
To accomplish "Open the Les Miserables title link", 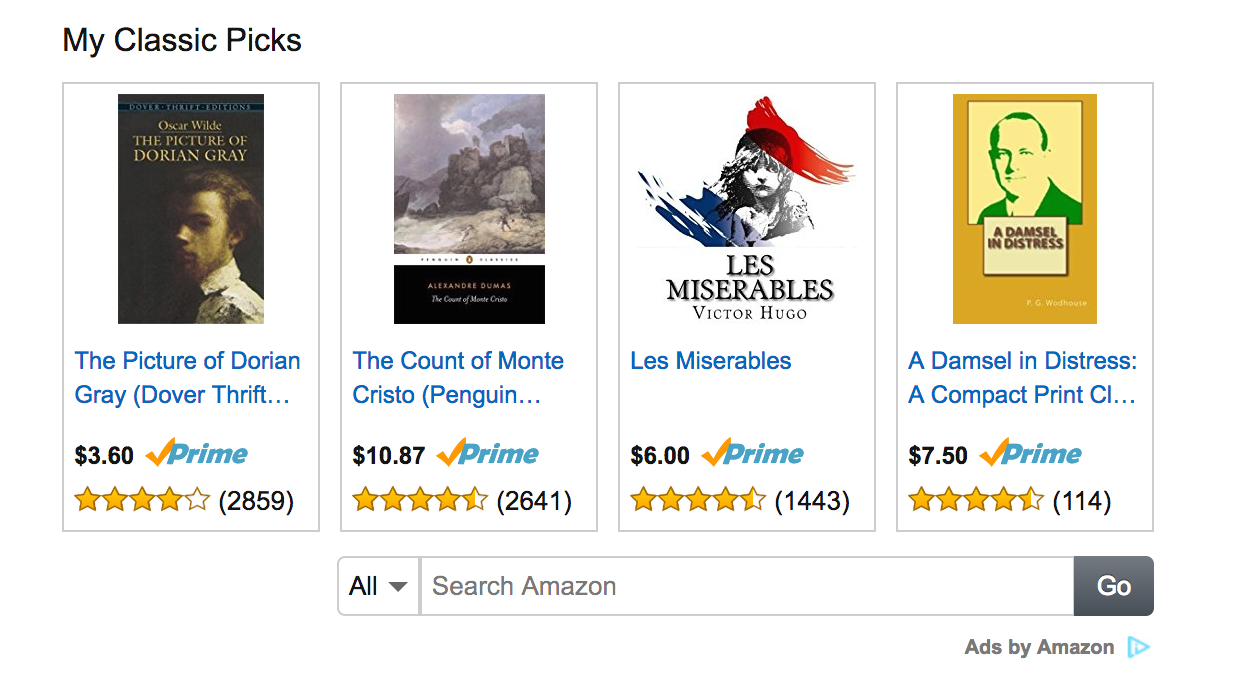I will pos(711,361).
